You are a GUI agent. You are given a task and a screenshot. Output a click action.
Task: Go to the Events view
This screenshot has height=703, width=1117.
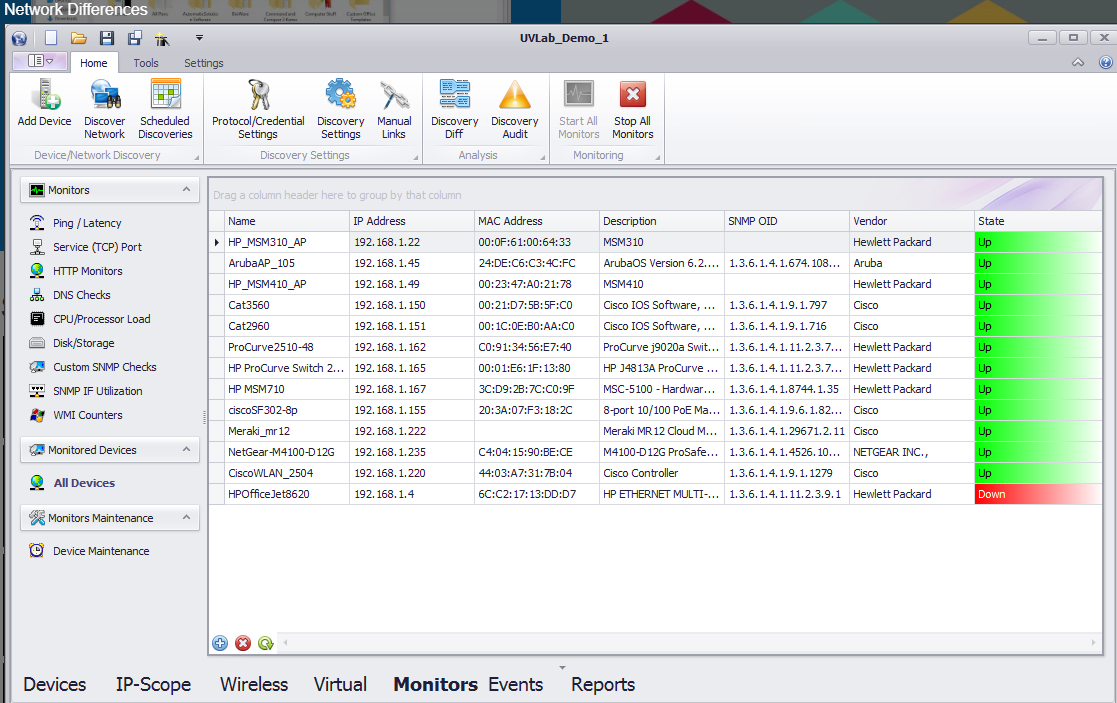coord(516,684)
